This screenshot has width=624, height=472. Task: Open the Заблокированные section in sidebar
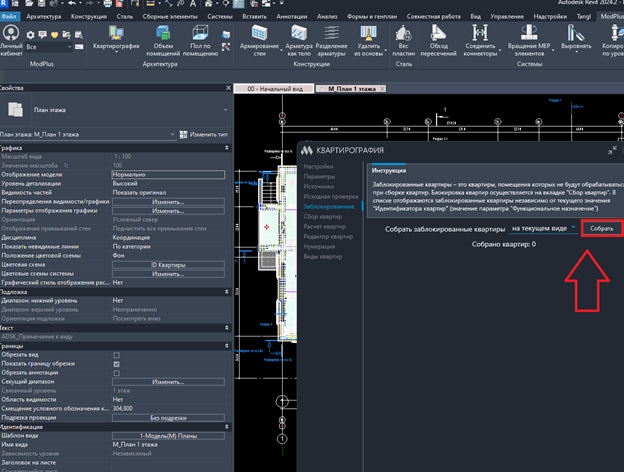point(329,207)
